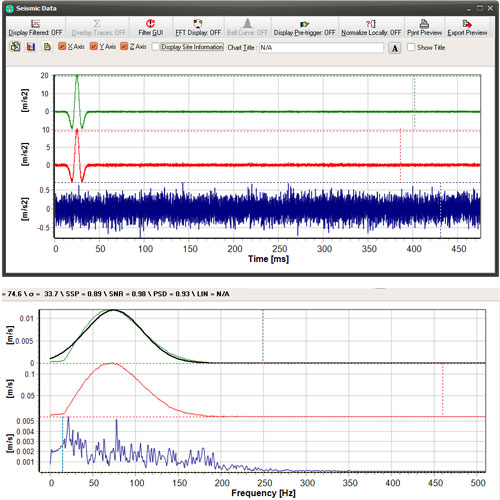The width and height of the screenshot is (500, 500).
Task: Click the copy icon in second toolbar row
Action: coord(47,47)
